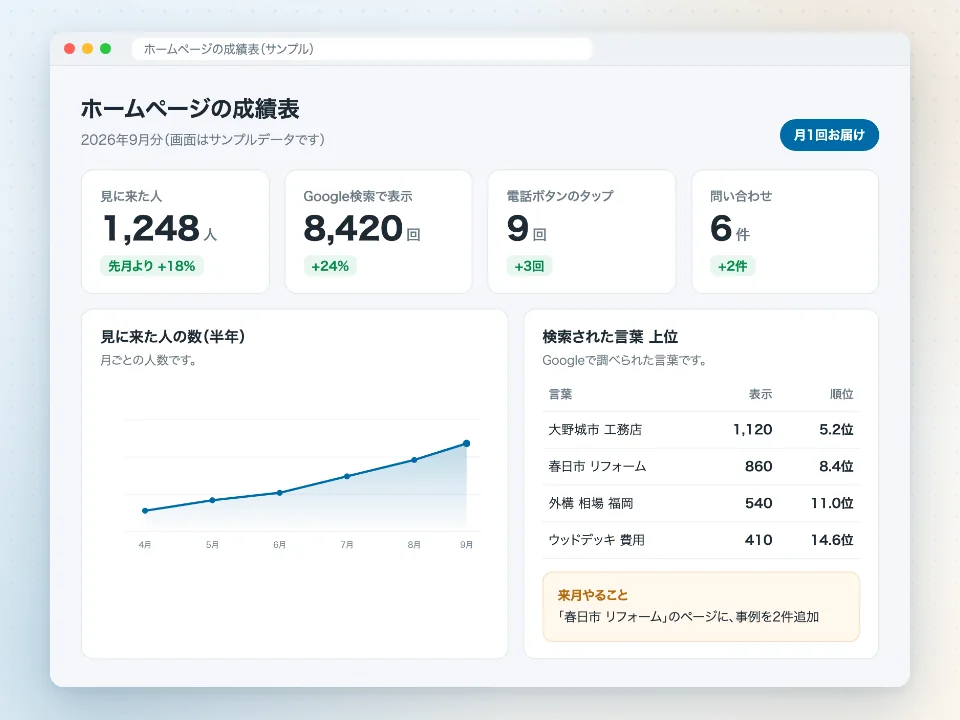Click the 見に来た人 card label

(x=131, y=196)
